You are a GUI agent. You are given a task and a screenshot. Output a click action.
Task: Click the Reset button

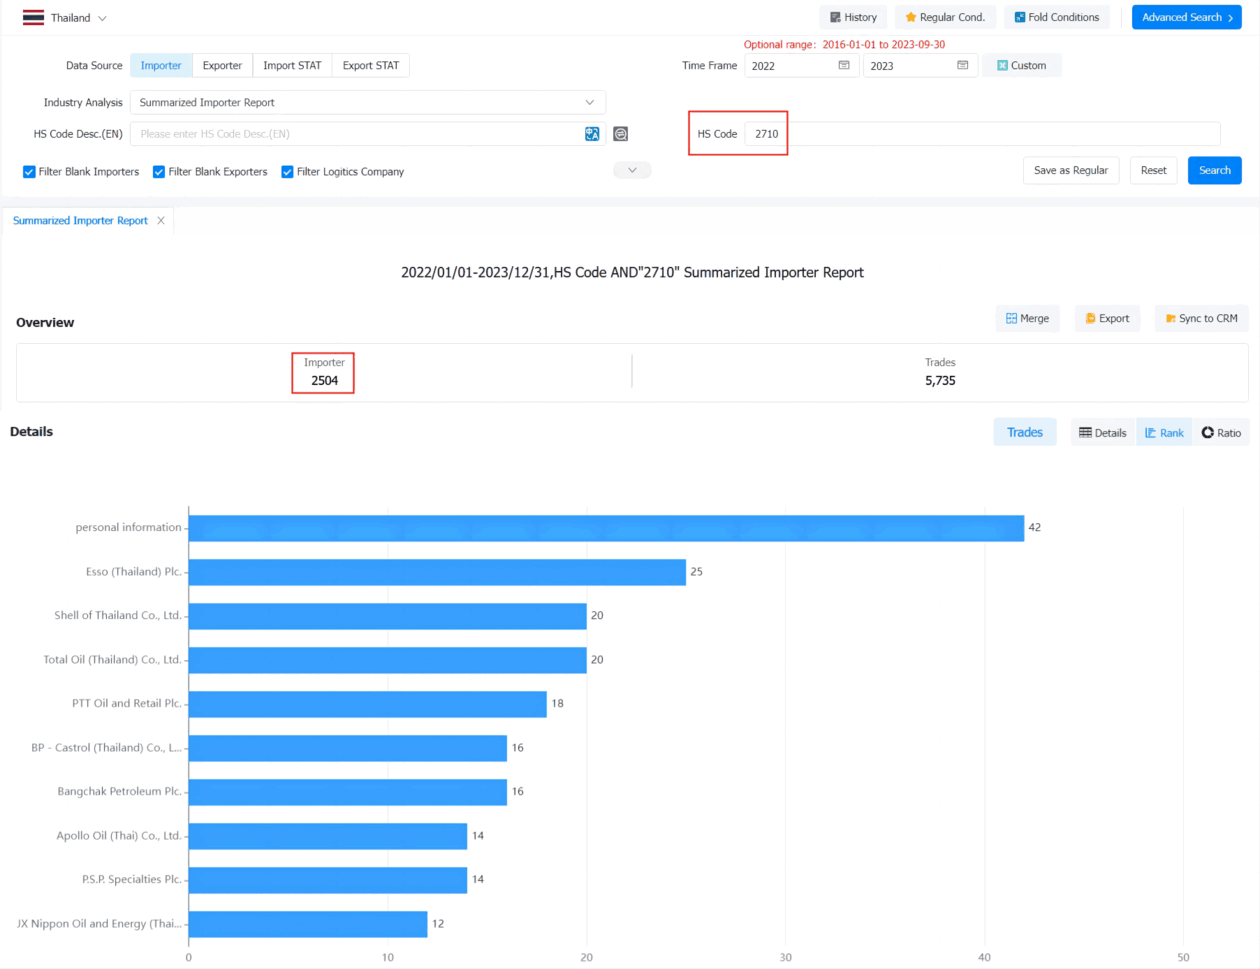(1153, 170)
